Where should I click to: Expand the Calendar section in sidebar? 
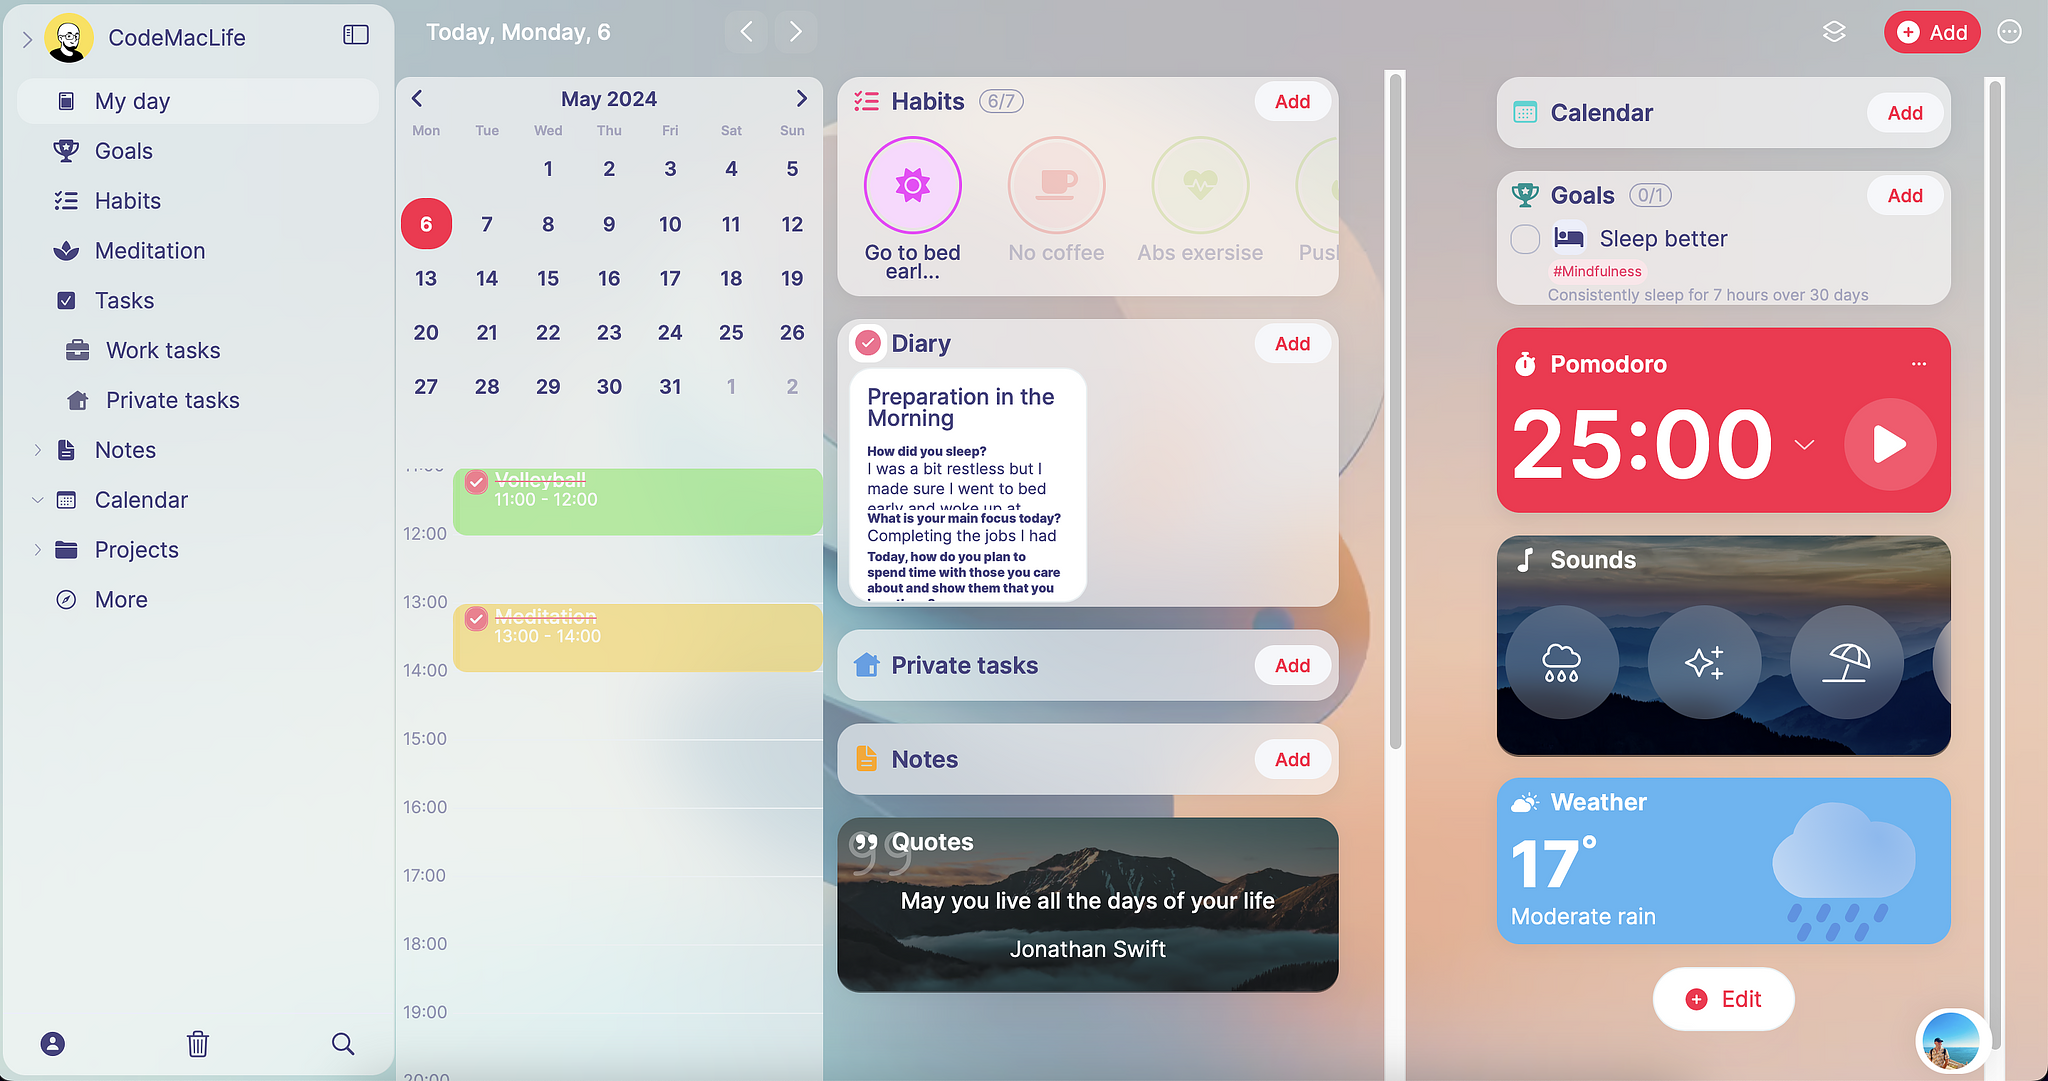[x=37, y=499]
